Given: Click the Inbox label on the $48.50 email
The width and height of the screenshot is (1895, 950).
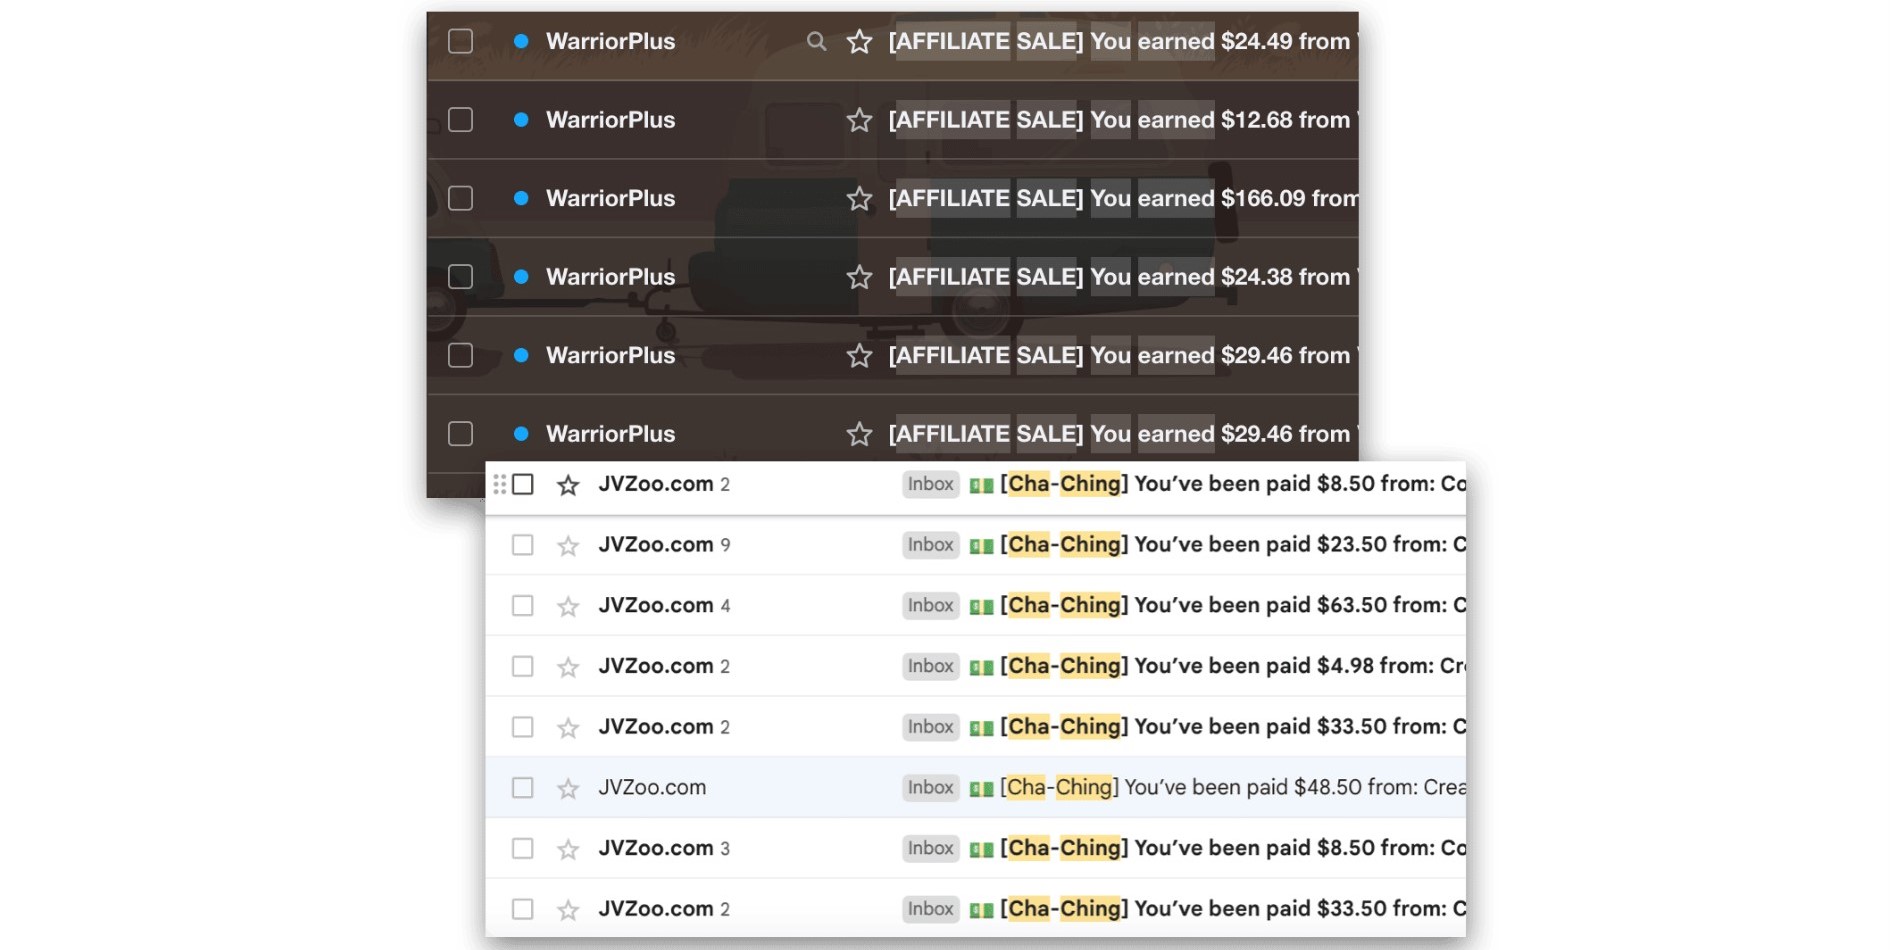Looking at the screenshot, I should (931, 788).
